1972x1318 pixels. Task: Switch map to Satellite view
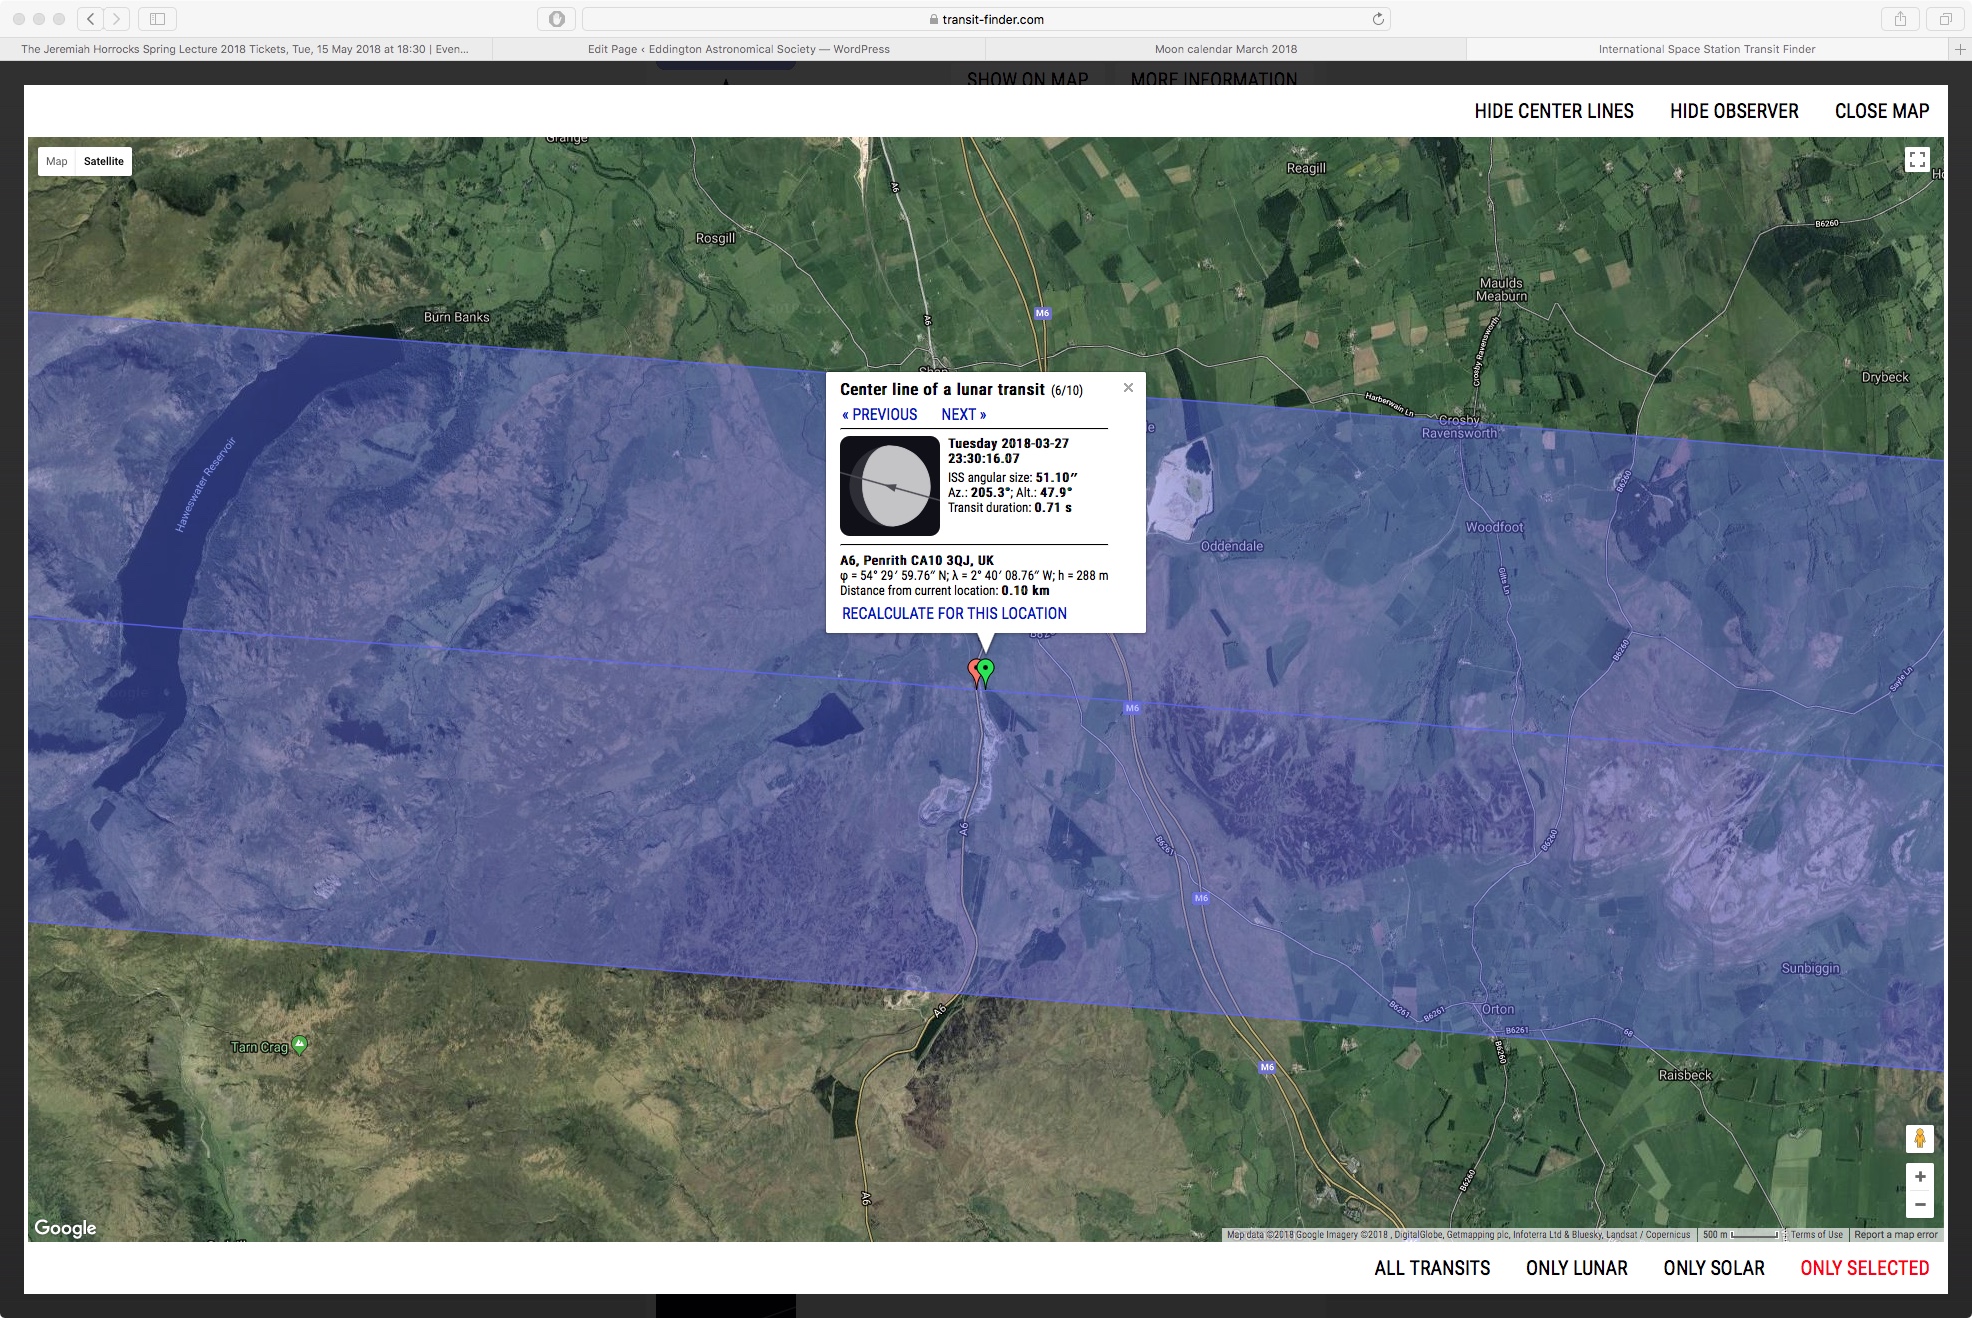104,161
